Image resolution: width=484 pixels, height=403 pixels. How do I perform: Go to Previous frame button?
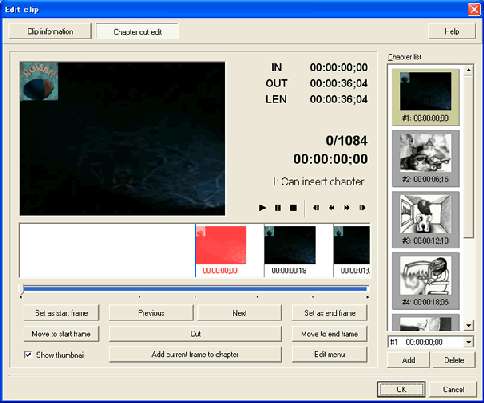pos(151,313)
